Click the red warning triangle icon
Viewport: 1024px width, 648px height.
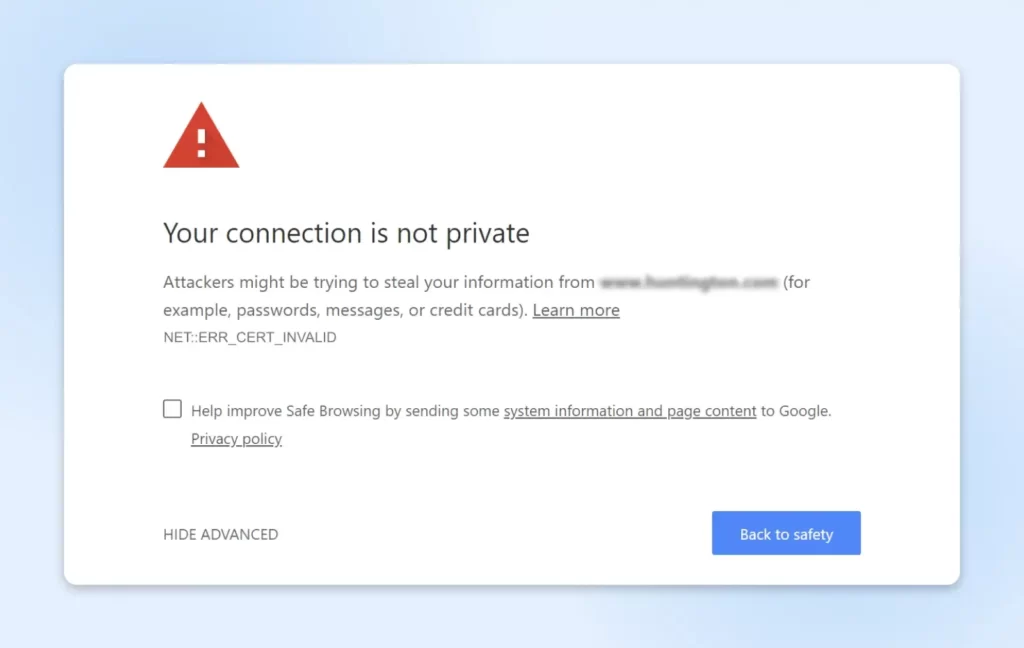click(x=201, y=135)
